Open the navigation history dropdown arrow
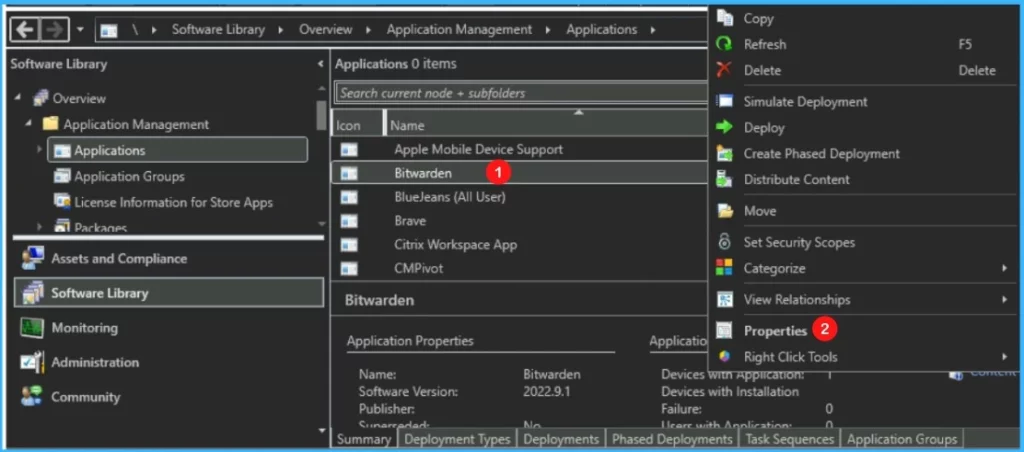 point(80,29)
